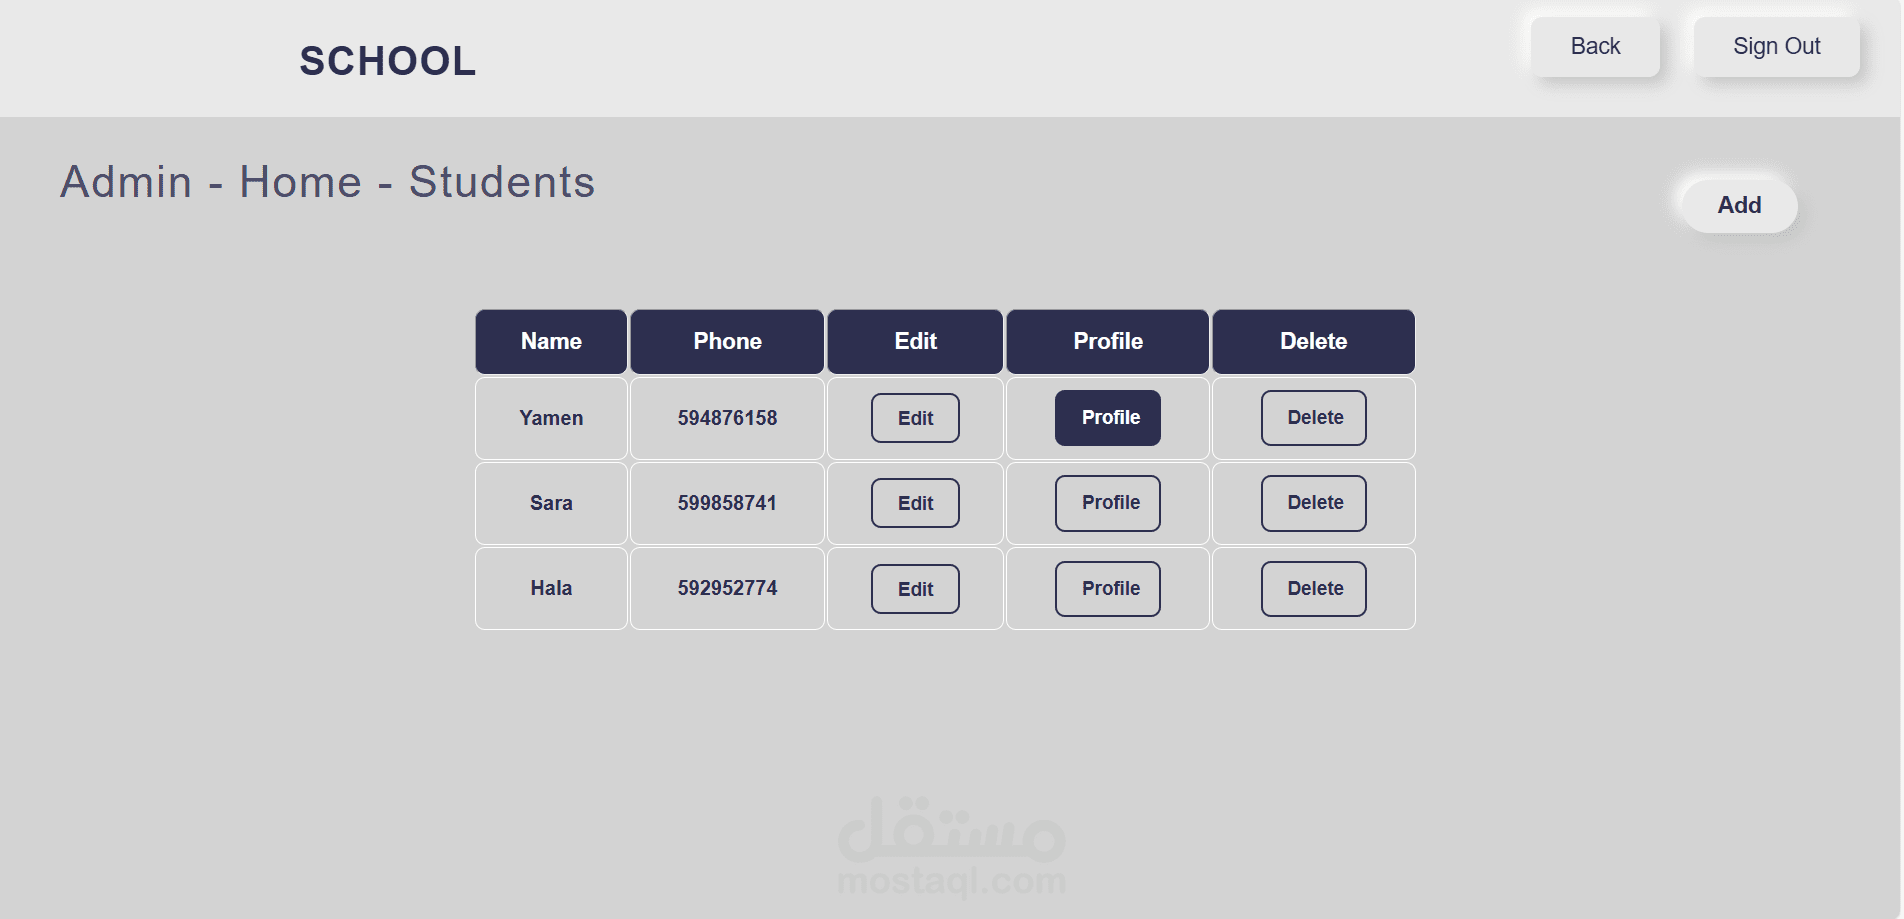Delete the student named Yamen
This screenshot has height=919, width=1904.
[1313, 418]
